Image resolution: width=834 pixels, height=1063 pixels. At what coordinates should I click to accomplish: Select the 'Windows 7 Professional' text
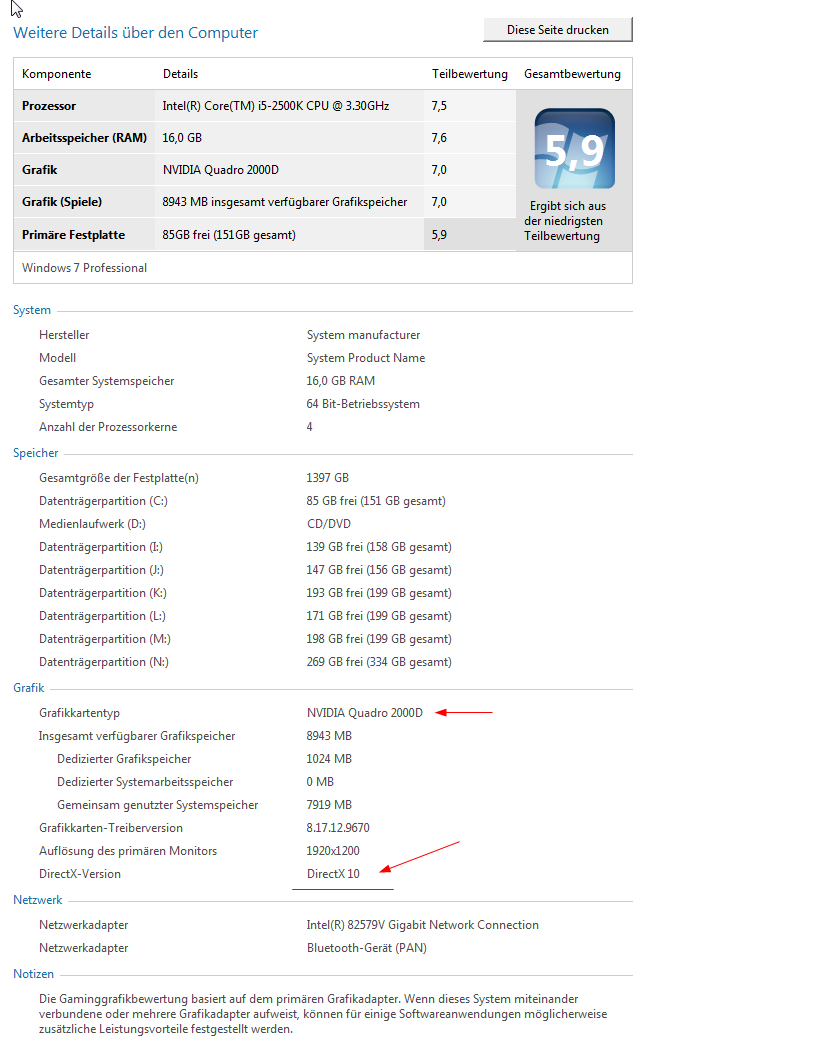[x=84, y=268]
